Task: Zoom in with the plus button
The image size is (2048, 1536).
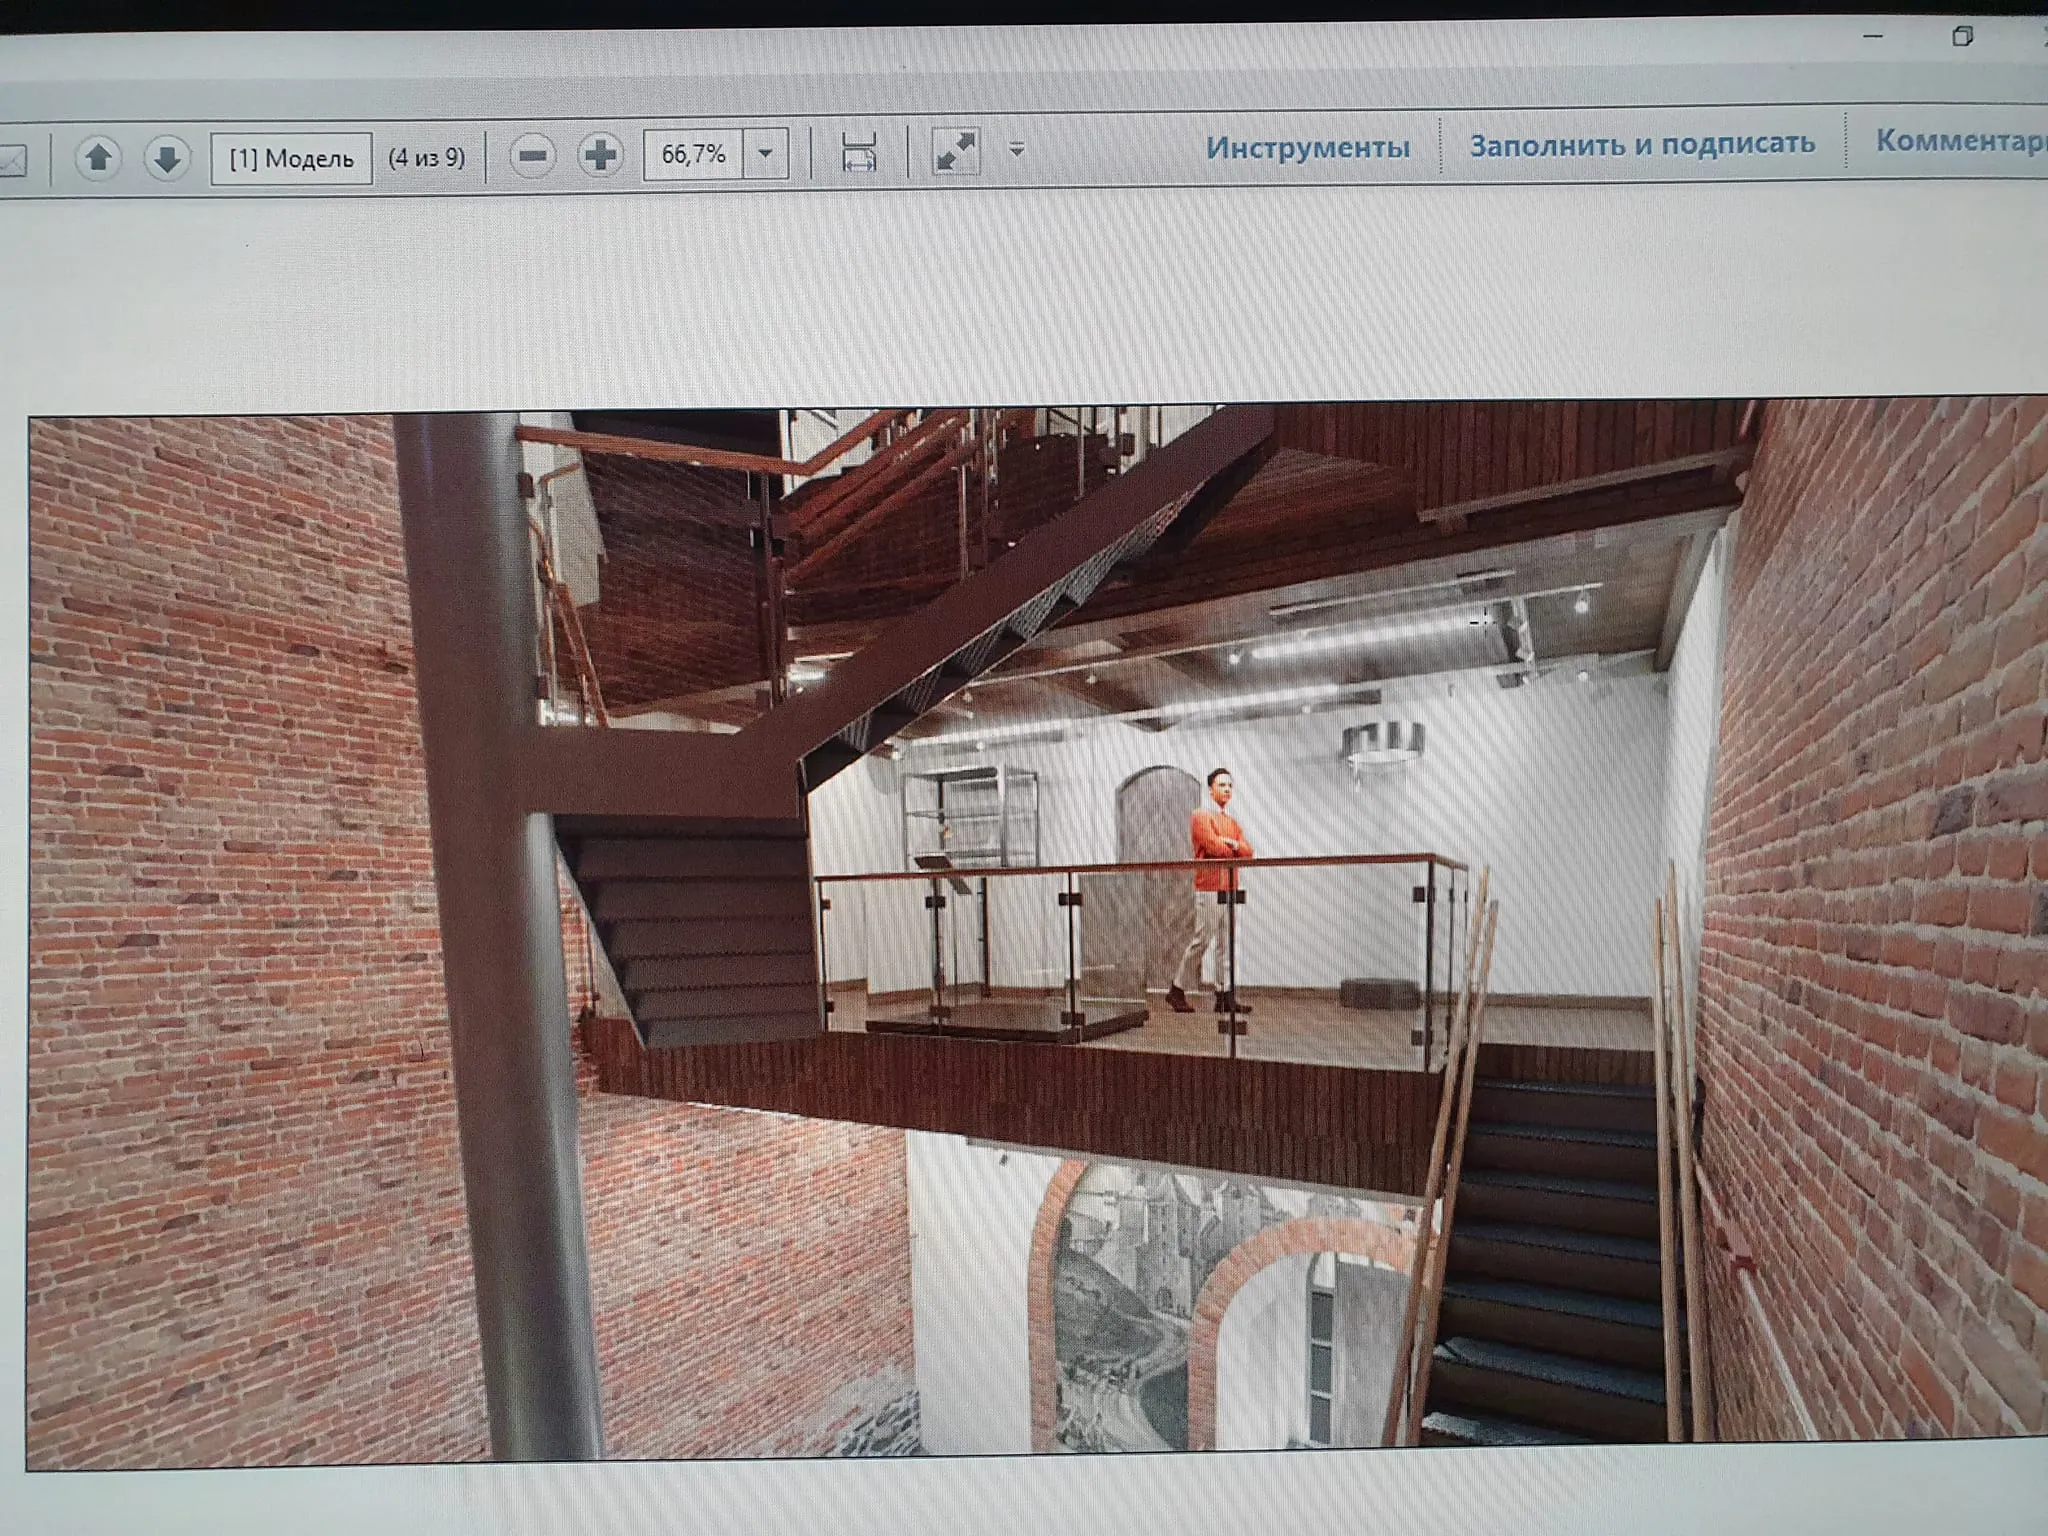Action: point(600,155)
